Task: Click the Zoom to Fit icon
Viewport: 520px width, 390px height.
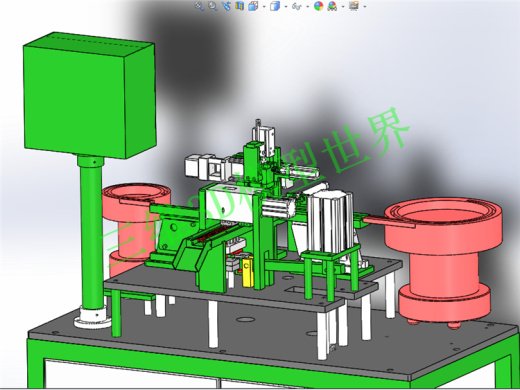Action: [199, 6]
